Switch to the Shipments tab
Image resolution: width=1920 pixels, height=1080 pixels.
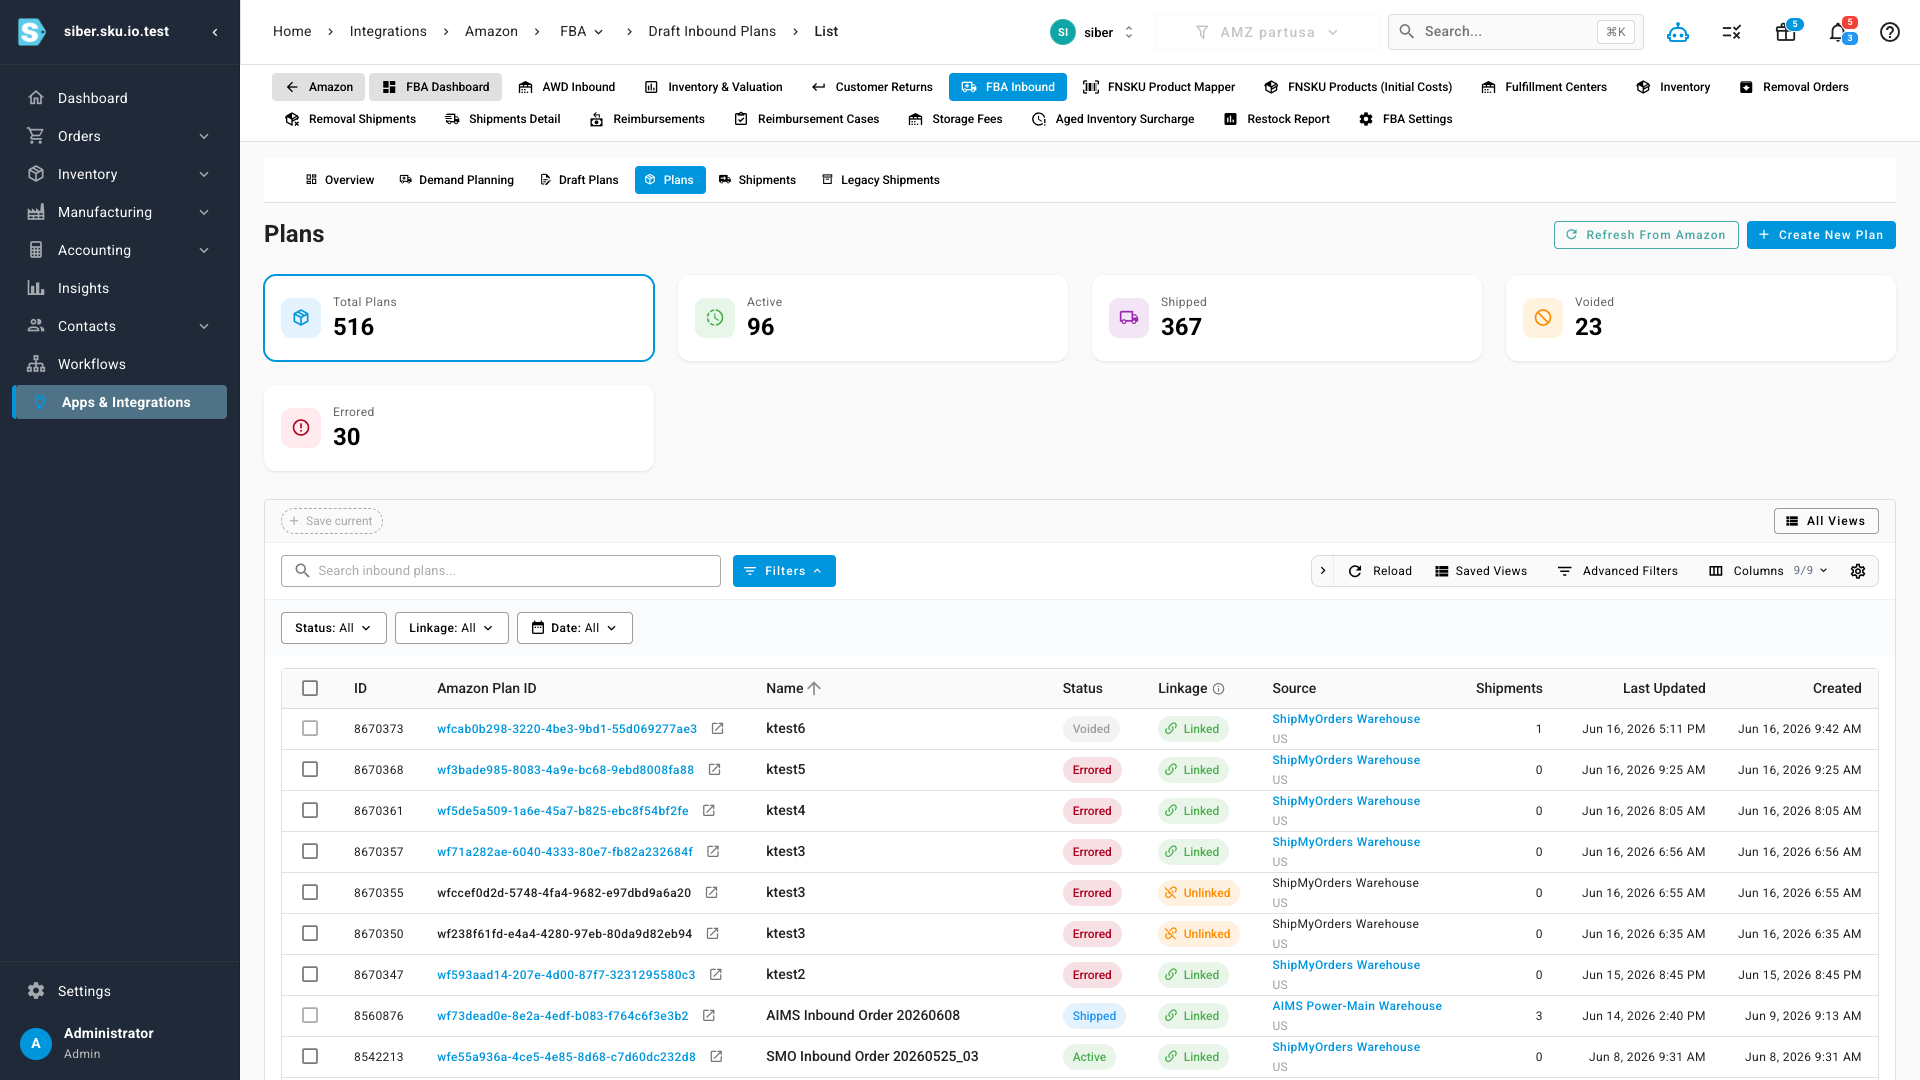(x=757, y=180)
